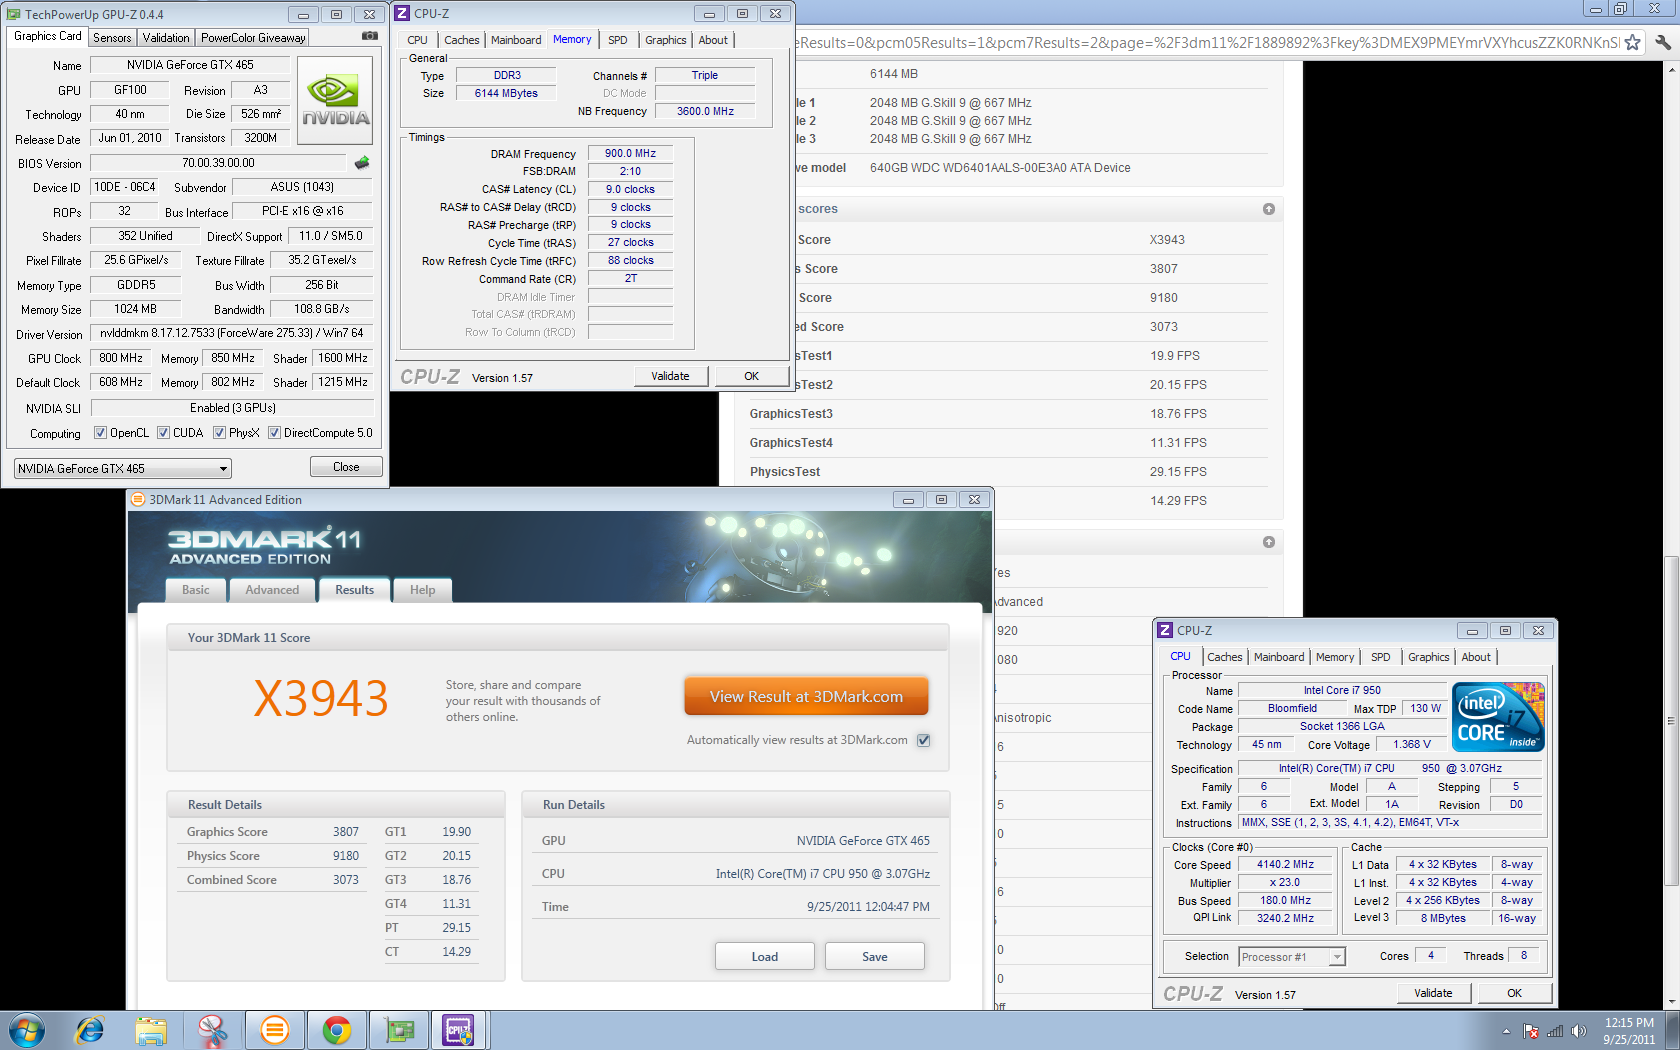Open the Action Center flag icon

click(x=1531, y=1031)
